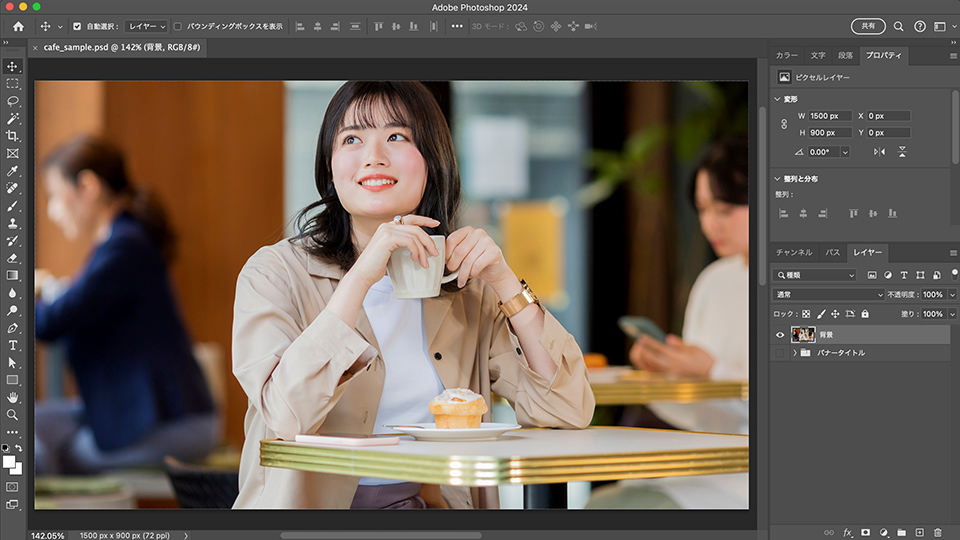This screenshot has width=960, height=540.
Task: Select the History Brush tool
Action: click(x=12, y=241)
